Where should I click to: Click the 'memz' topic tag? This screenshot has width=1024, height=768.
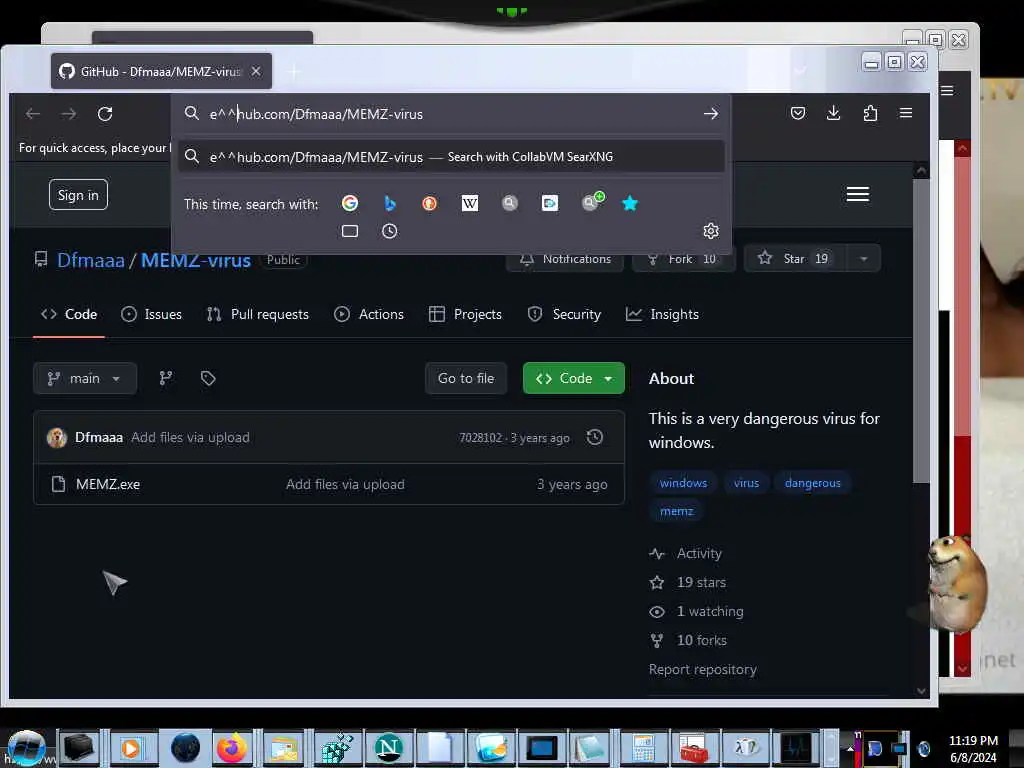coord(676,511)
